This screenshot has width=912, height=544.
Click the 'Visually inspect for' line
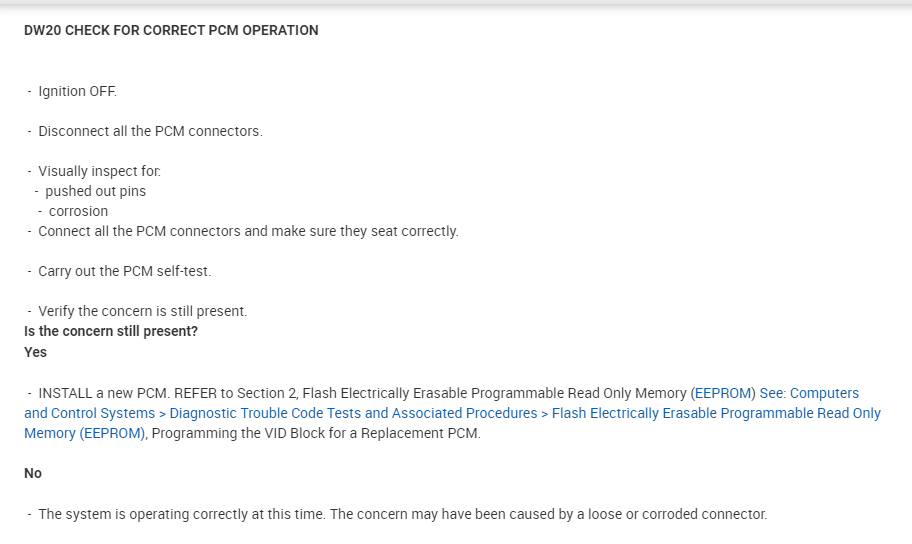pyautogui.click(x=99, y=171)
